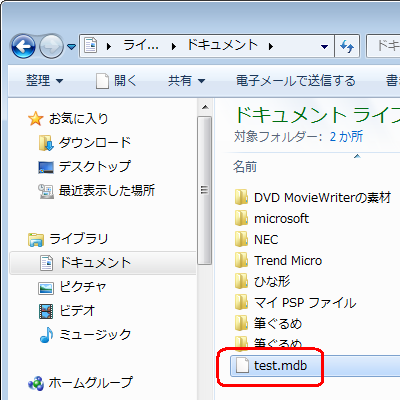Screen dimensions: 400x400
Task: Open the 共有 toolbar menu
Action: point(187,81)
